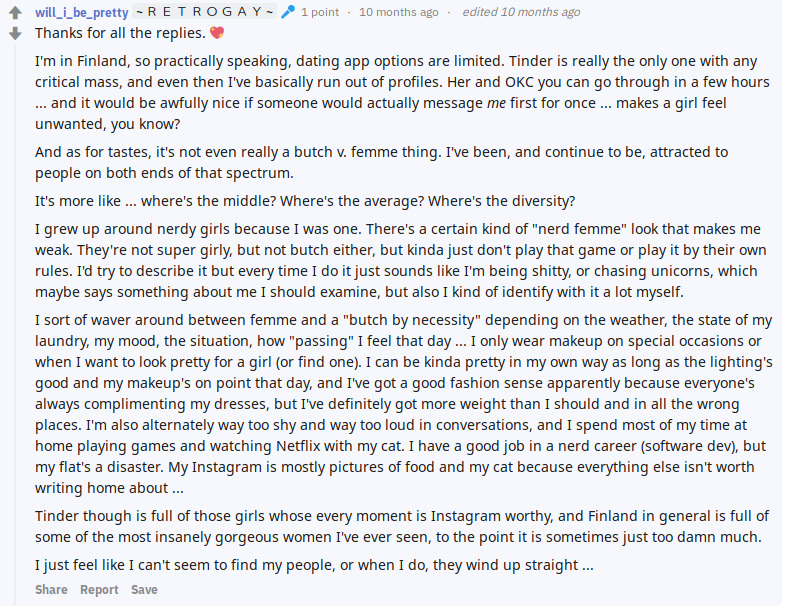This screenshot has height=613, width=798.
Task: Click the sparkling heart emoji after 'replies'
Action: click(217, 33)
